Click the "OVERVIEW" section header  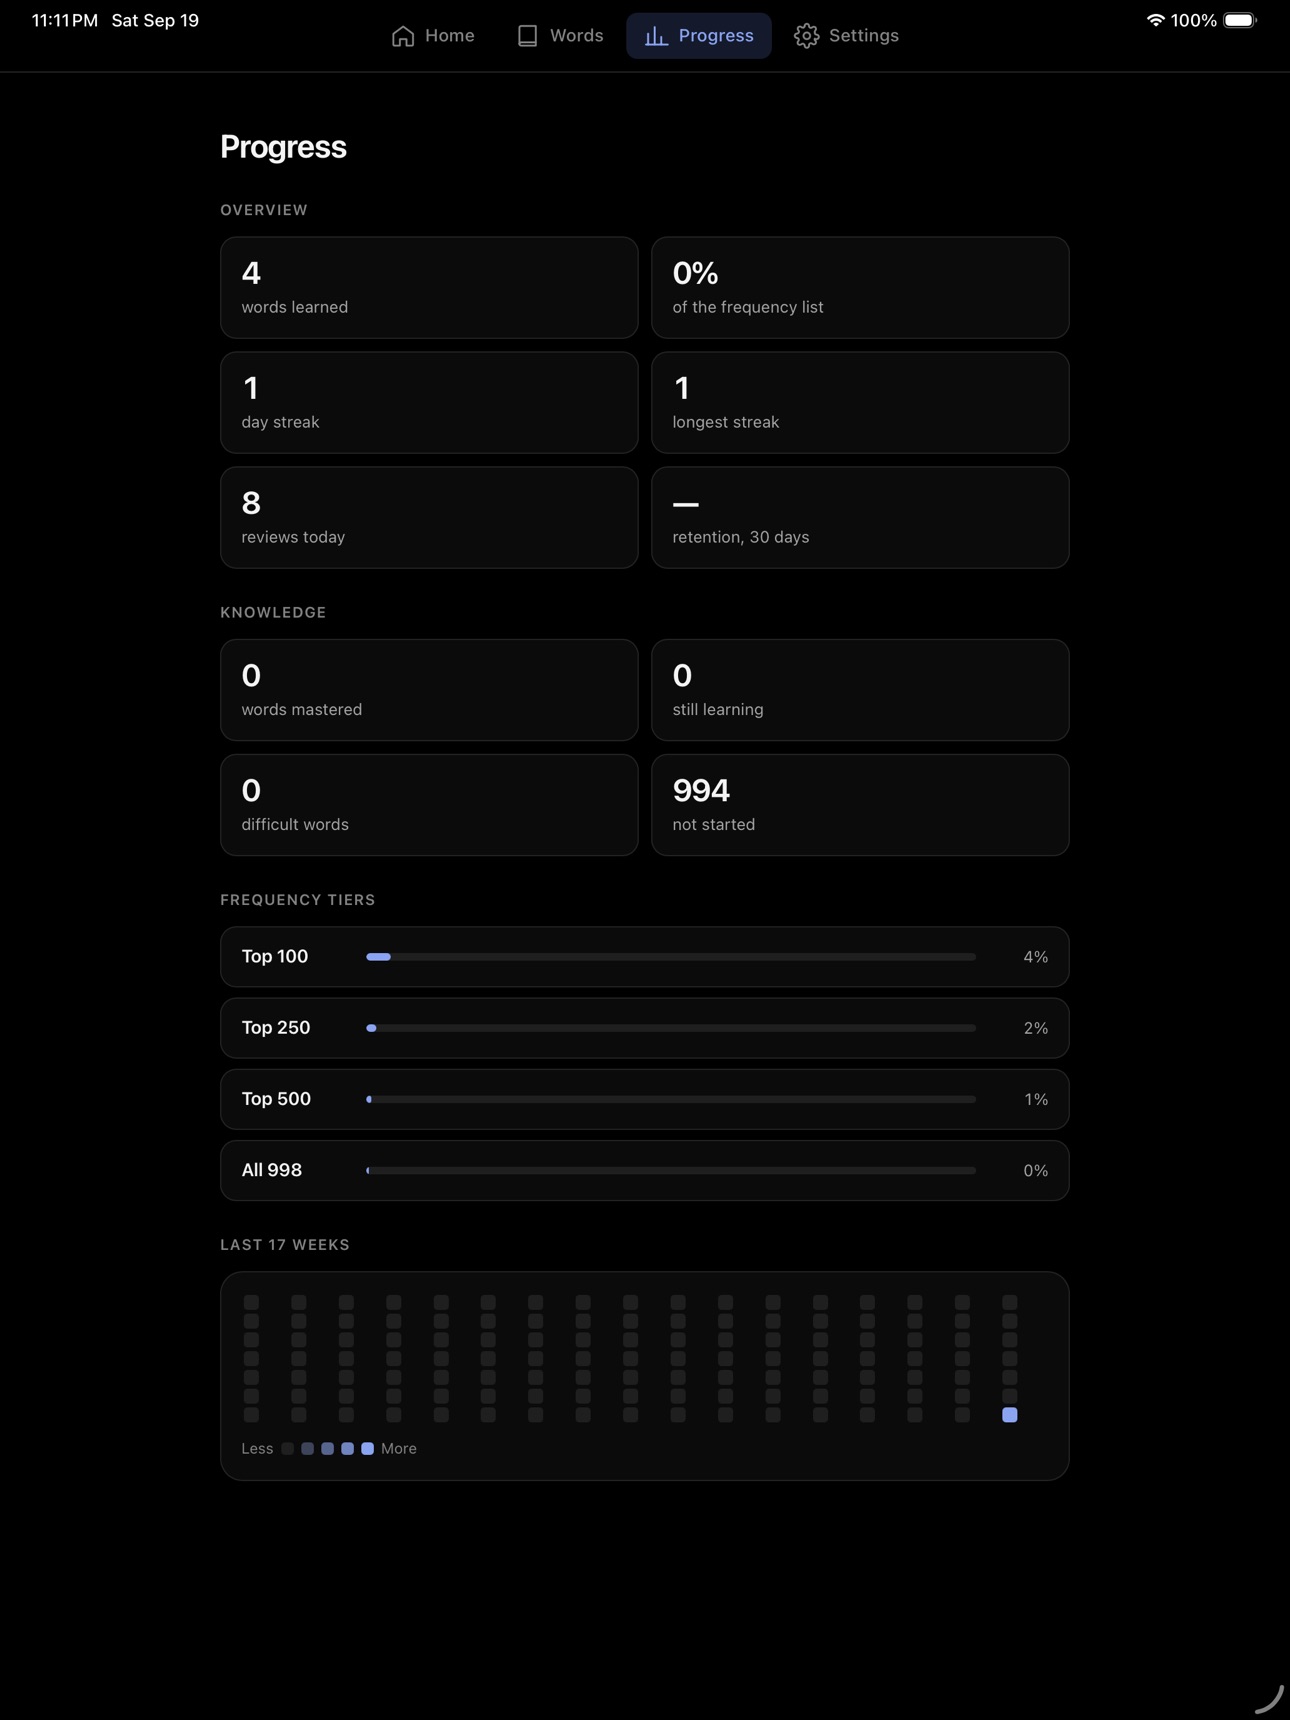(x=264, y=210)
